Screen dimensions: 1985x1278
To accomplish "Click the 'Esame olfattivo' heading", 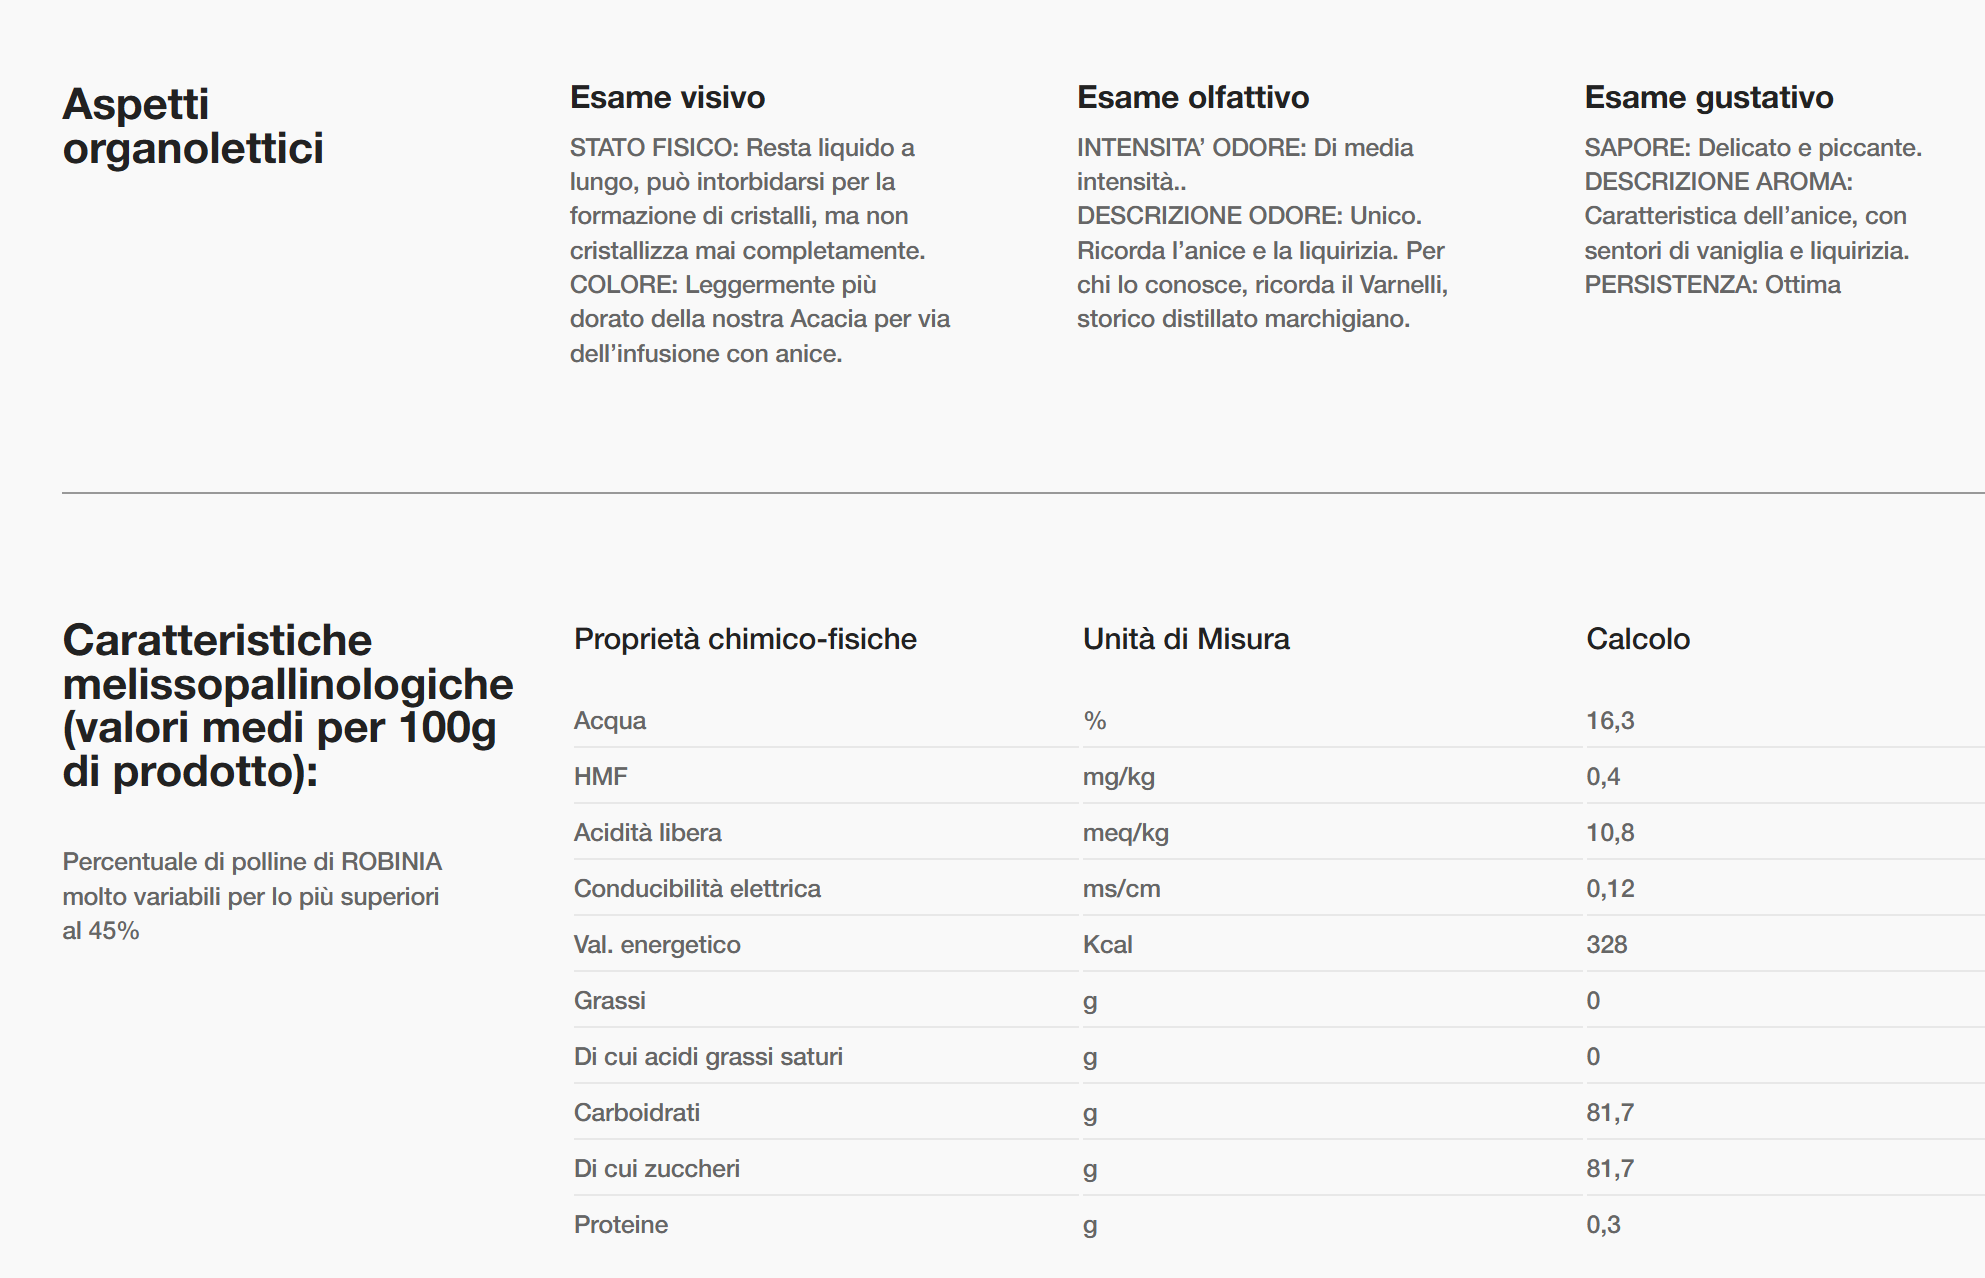I will (x=1192, y=97).
